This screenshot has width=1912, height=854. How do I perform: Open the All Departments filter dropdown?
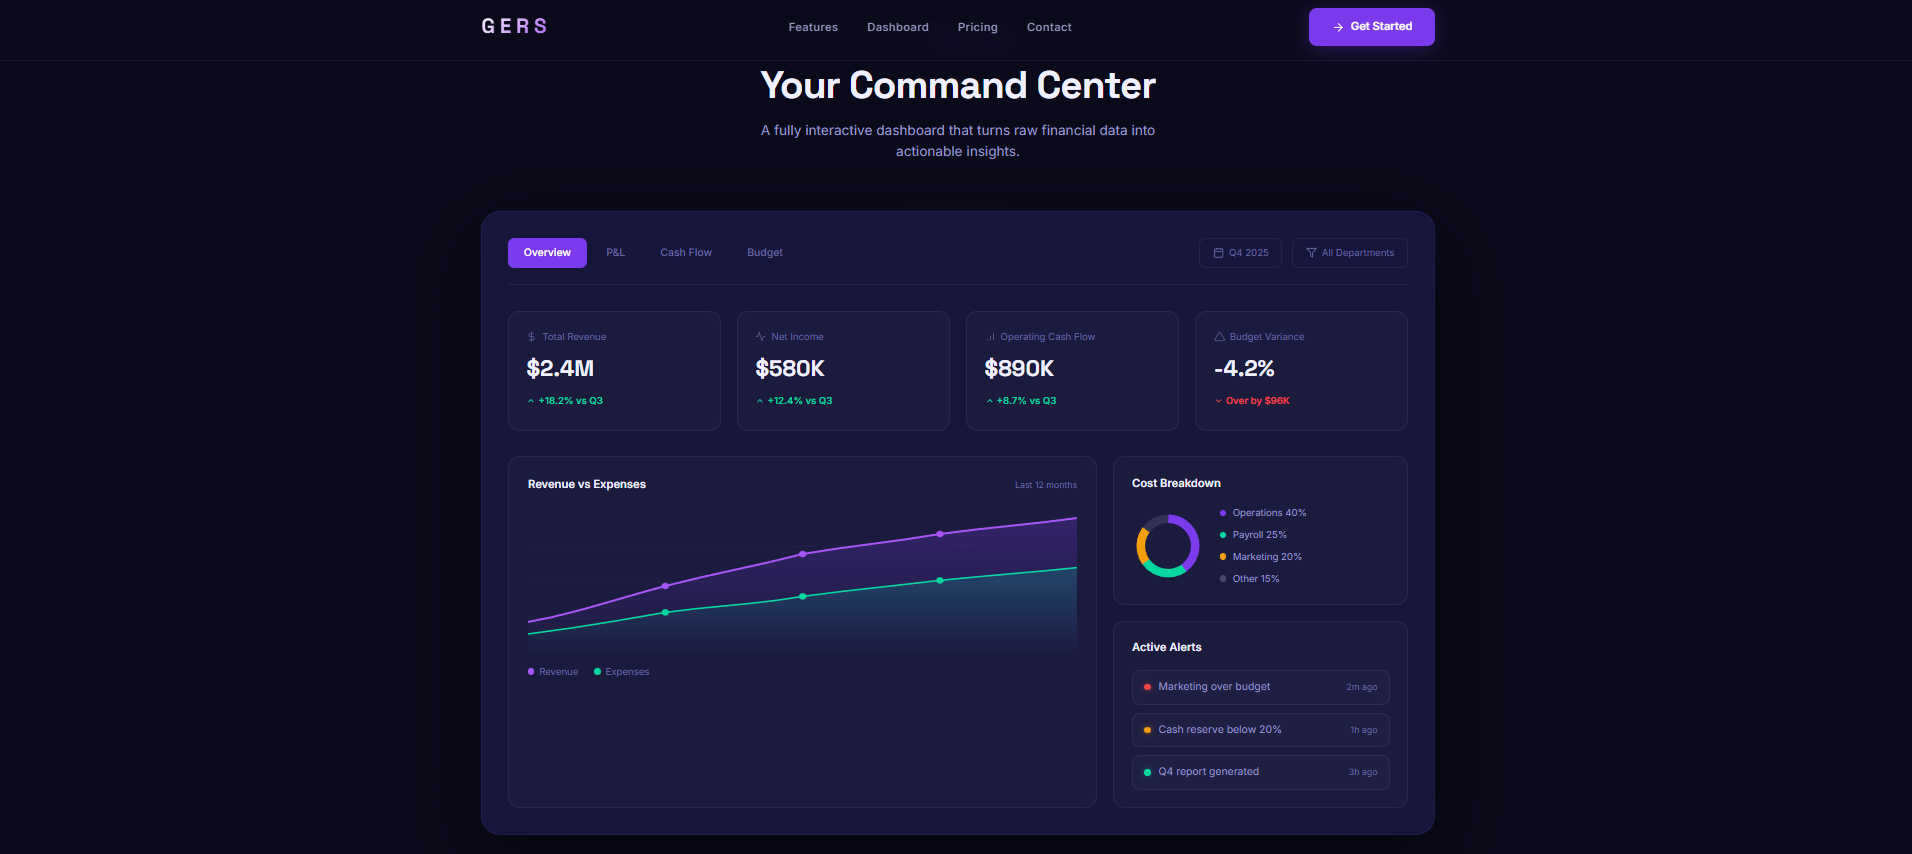pyautogui.click(x=1349, y=253)
